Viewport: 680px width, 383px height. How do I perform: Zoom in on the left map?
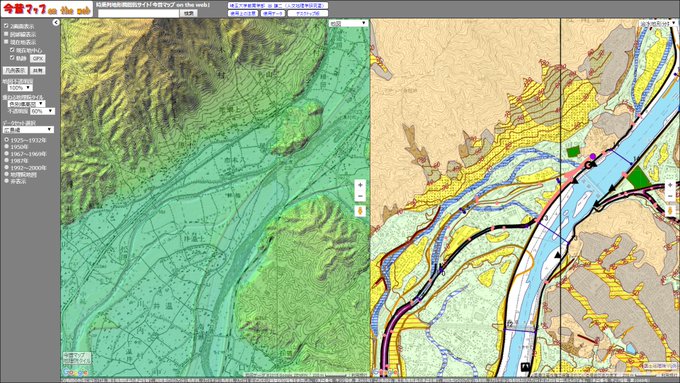(x=360, y=185)
